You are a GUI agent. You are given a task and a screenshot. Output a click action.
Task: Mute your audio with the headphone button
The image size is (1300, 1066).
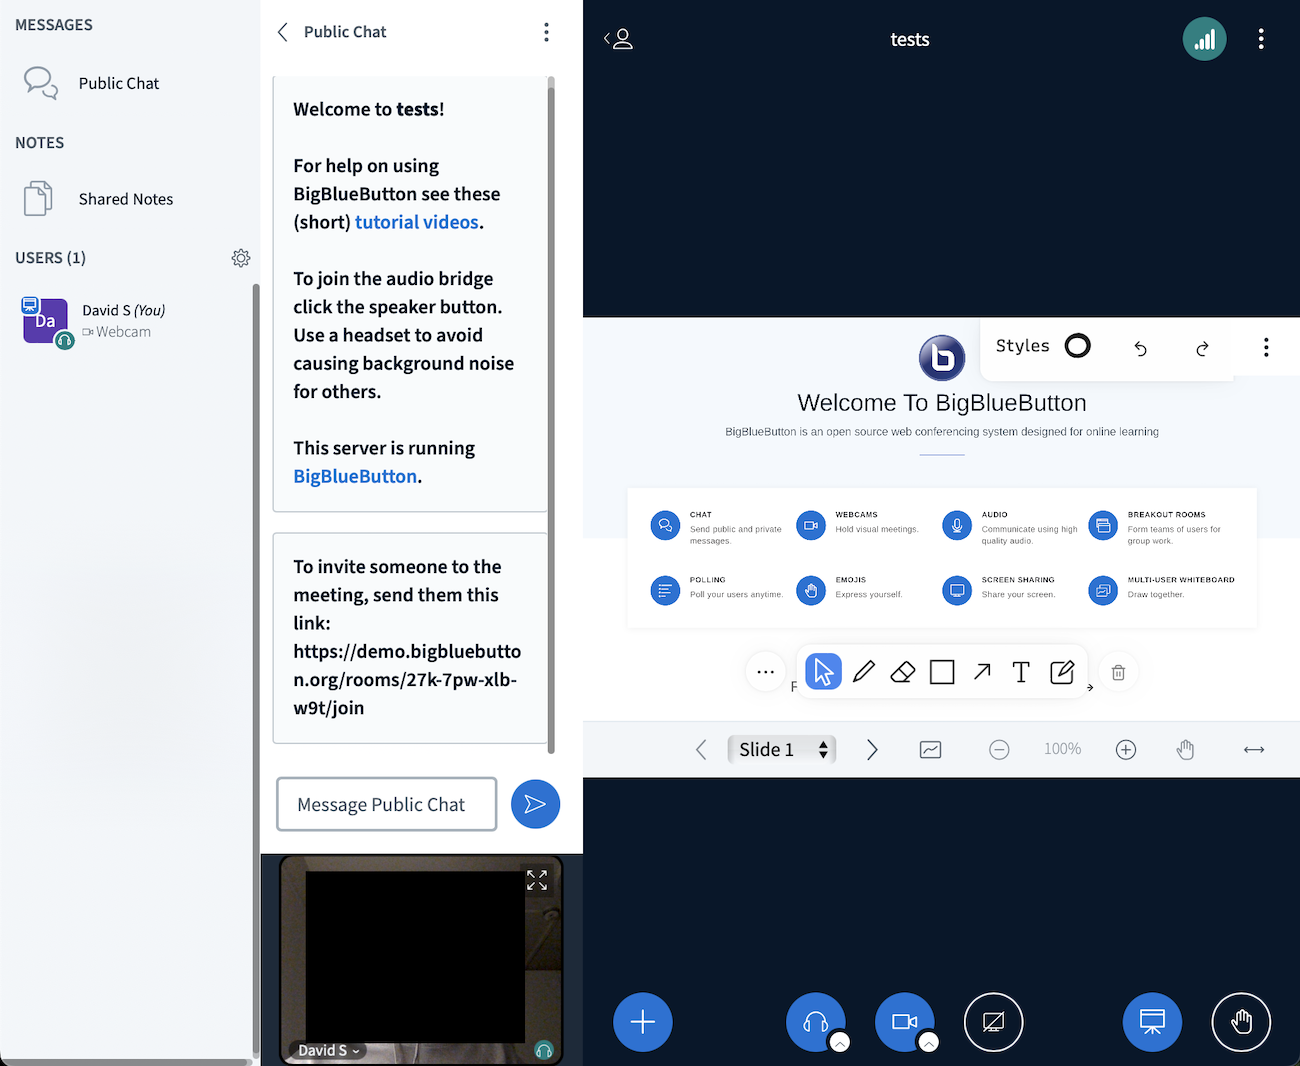pyautogui.click(x=814, y=1020)
